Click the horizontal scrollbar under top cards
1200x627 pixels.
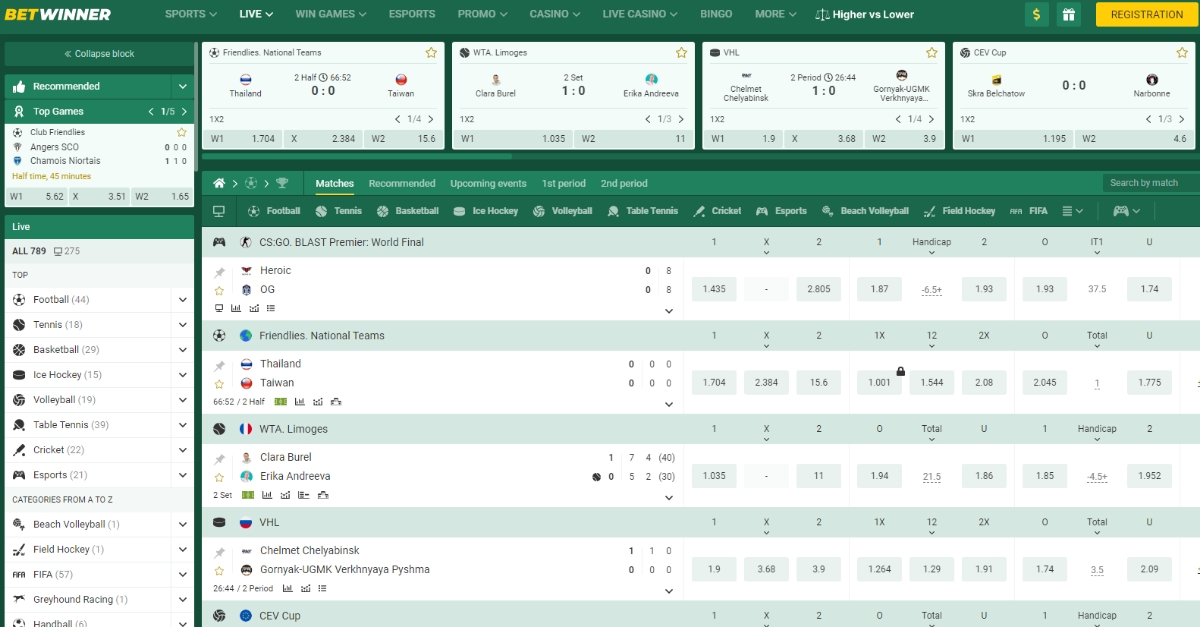[x=357, y=156]
